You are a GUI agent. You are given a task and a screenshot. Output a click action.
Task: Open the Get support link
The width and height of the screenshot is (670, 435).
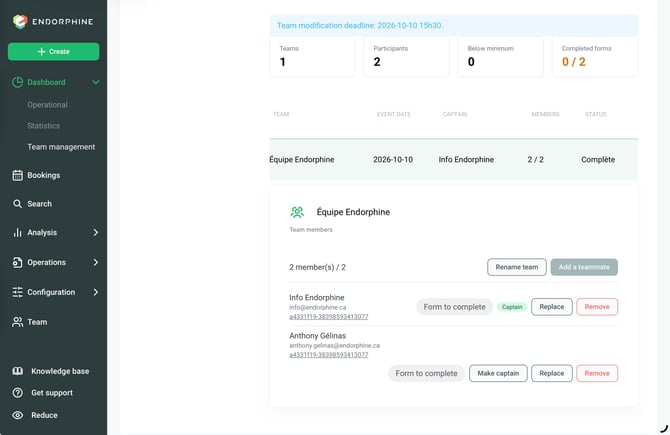(52, 393)
